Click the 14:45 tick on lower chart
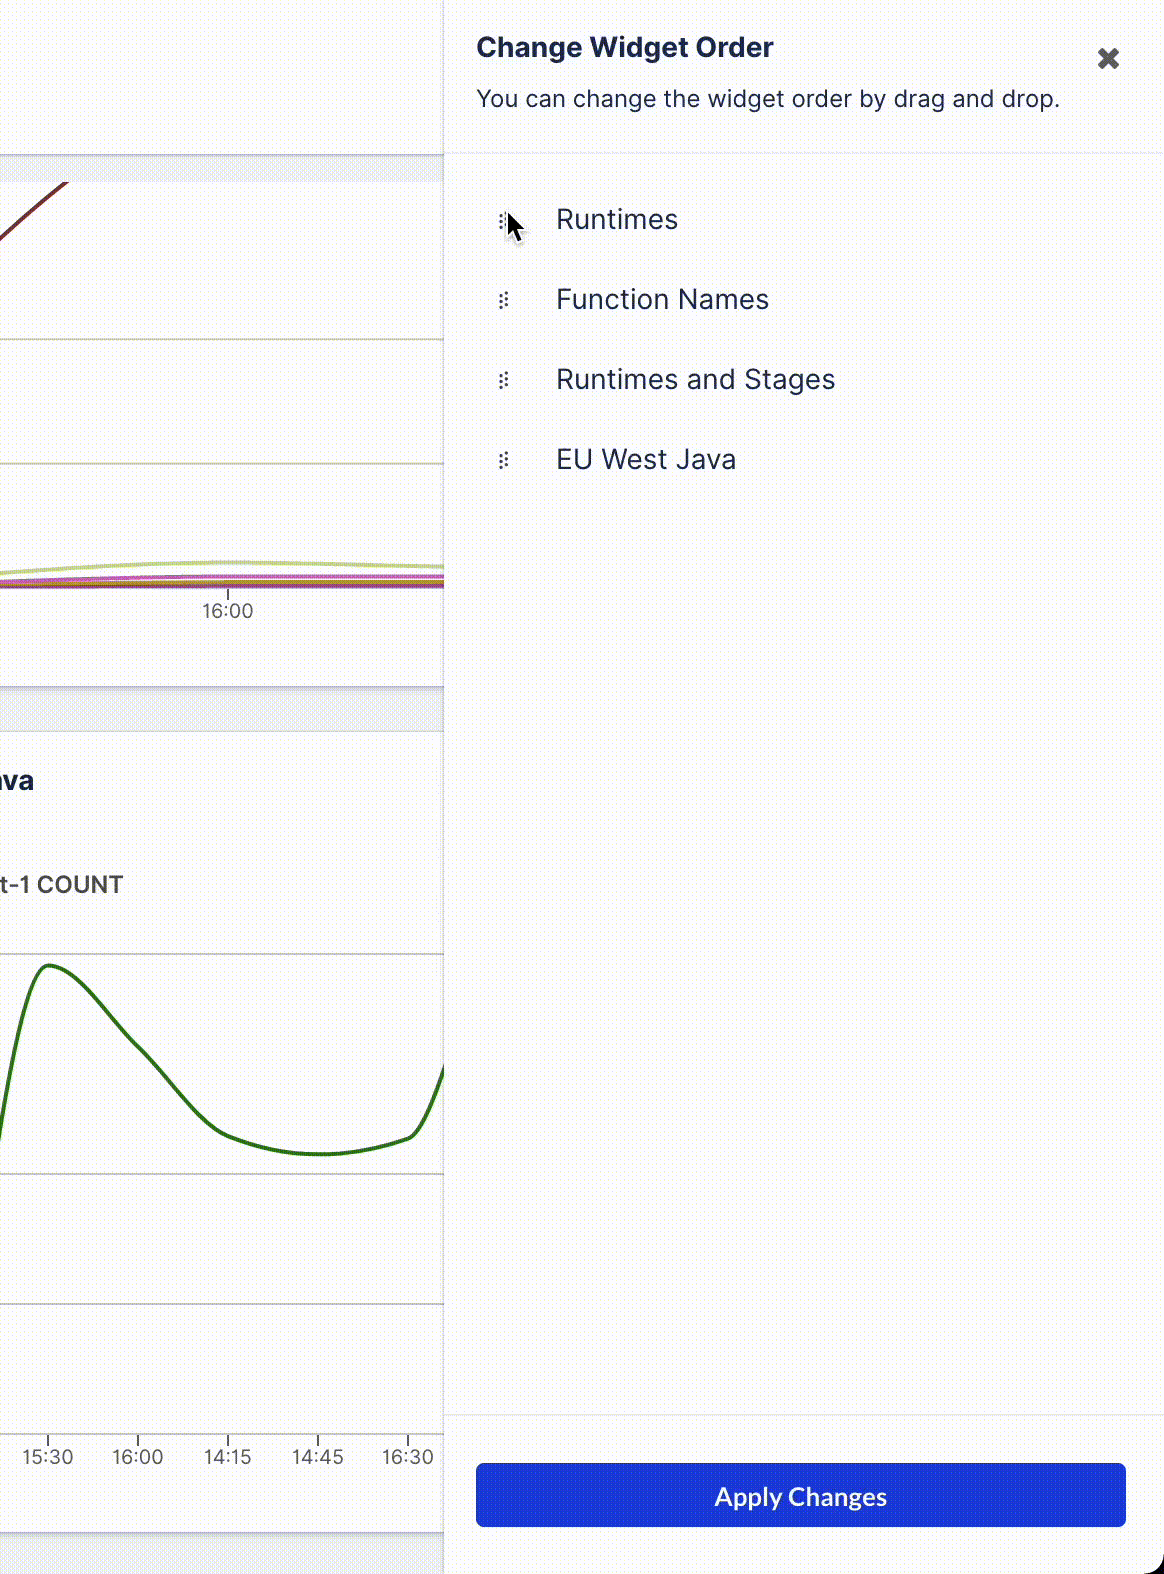 click(x=318, y=1457)
